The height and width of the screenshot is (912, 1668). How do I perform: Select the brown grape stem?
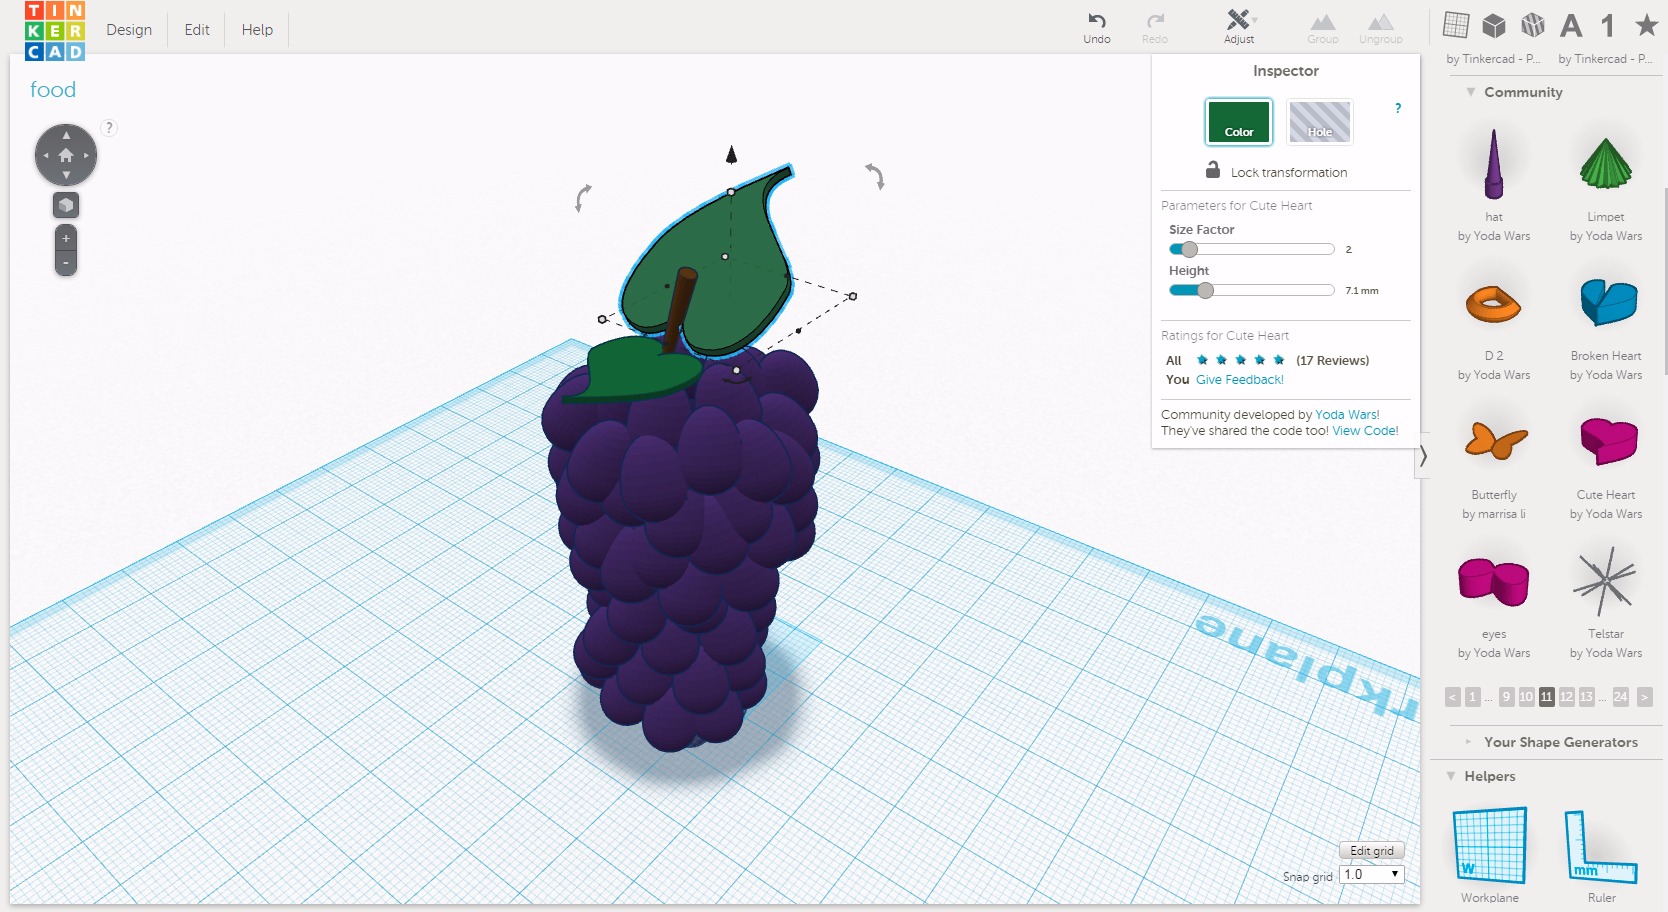(680, 308)
